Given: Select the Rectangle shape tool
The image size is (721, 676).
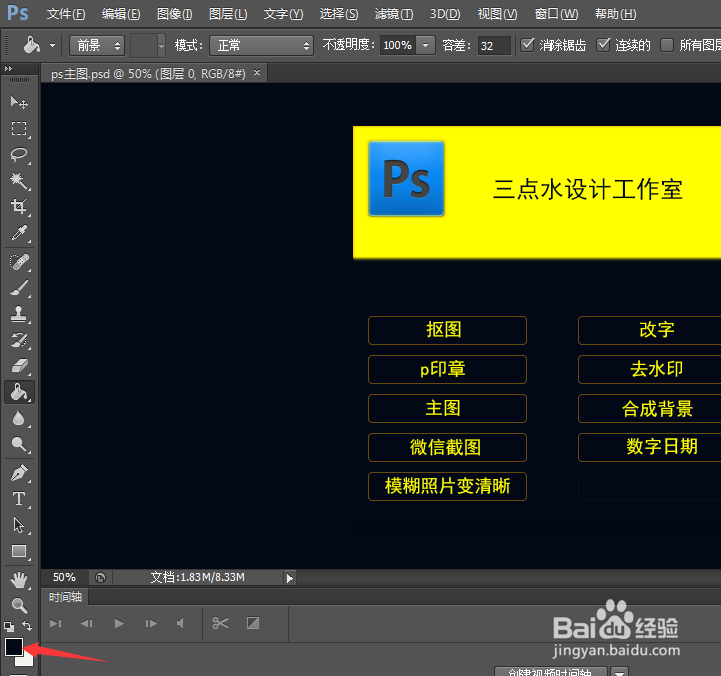Looking at the screenshot, I should click(x=19, y=551).
